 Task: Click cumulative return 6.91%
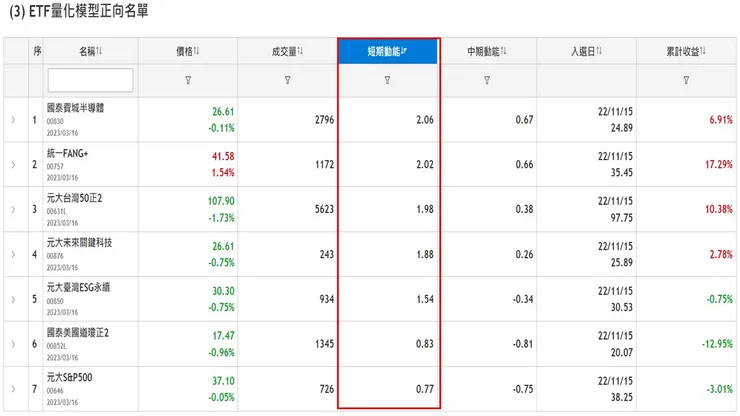tap(721, 120)
